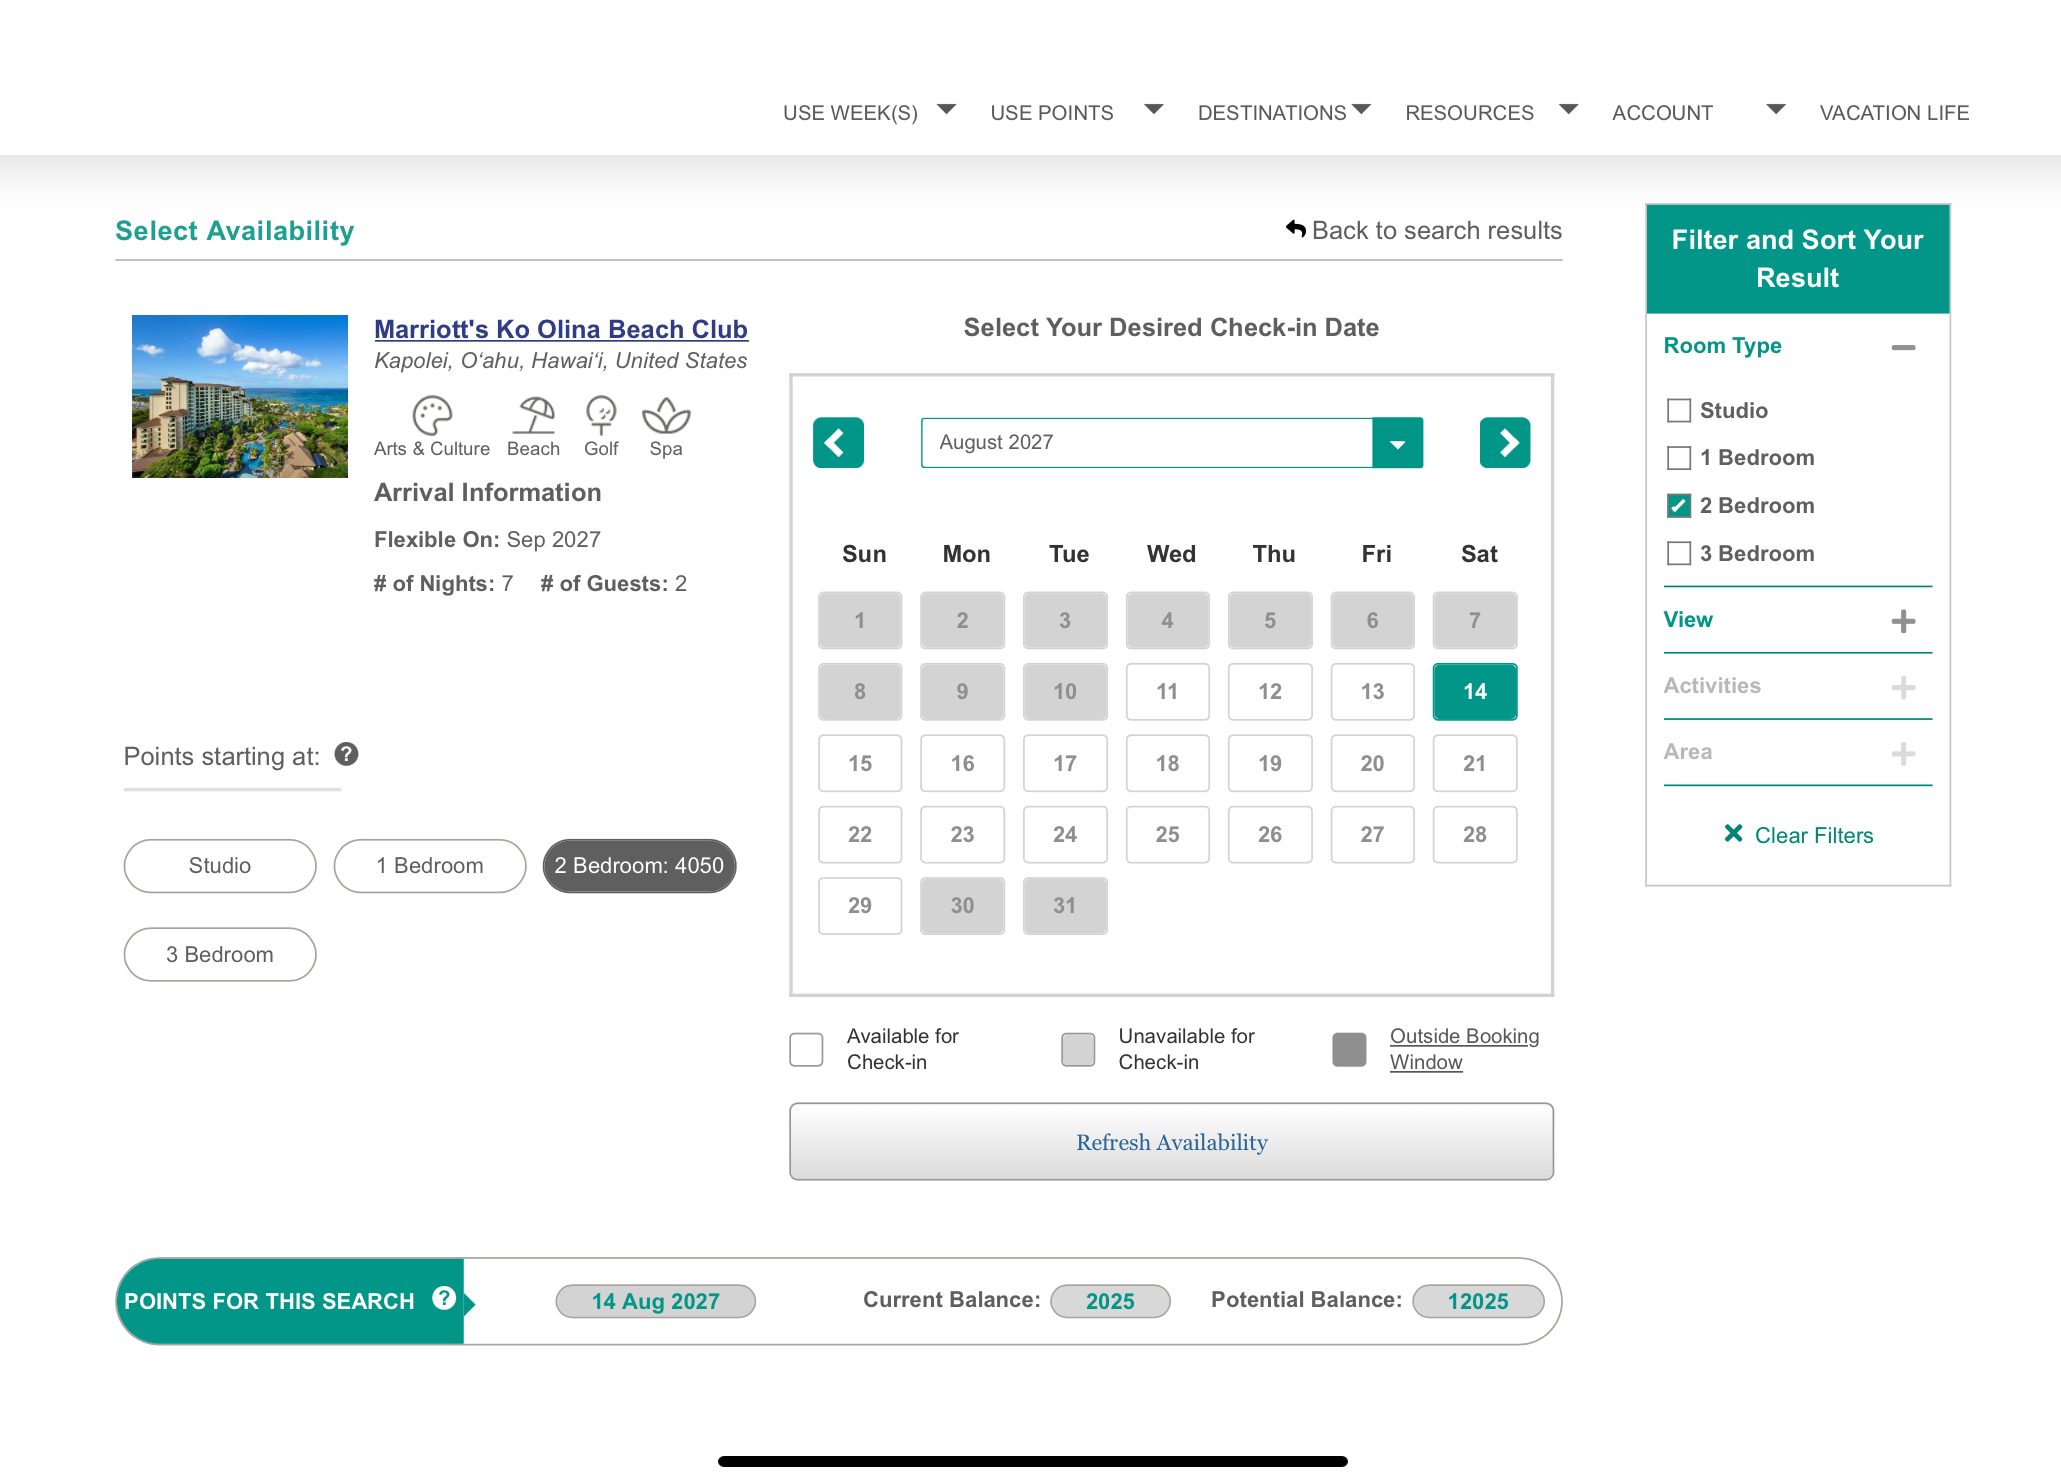Select August 18 as check-in date

coord(1167,764)
